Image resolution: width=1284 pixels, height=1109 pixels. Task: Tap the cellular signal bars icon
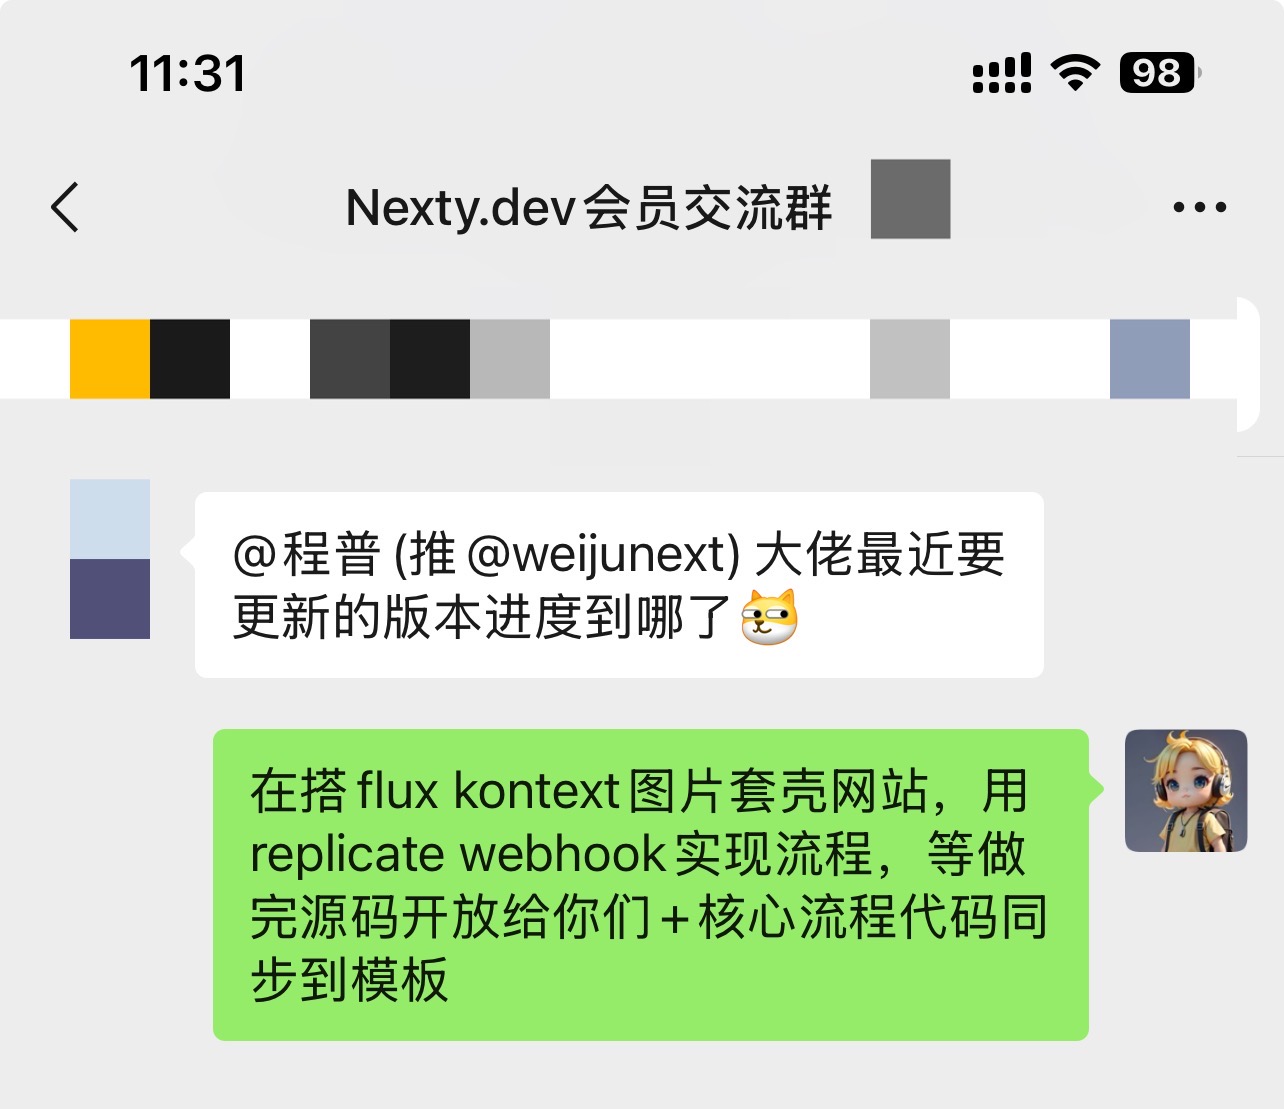click(1001, 73)
